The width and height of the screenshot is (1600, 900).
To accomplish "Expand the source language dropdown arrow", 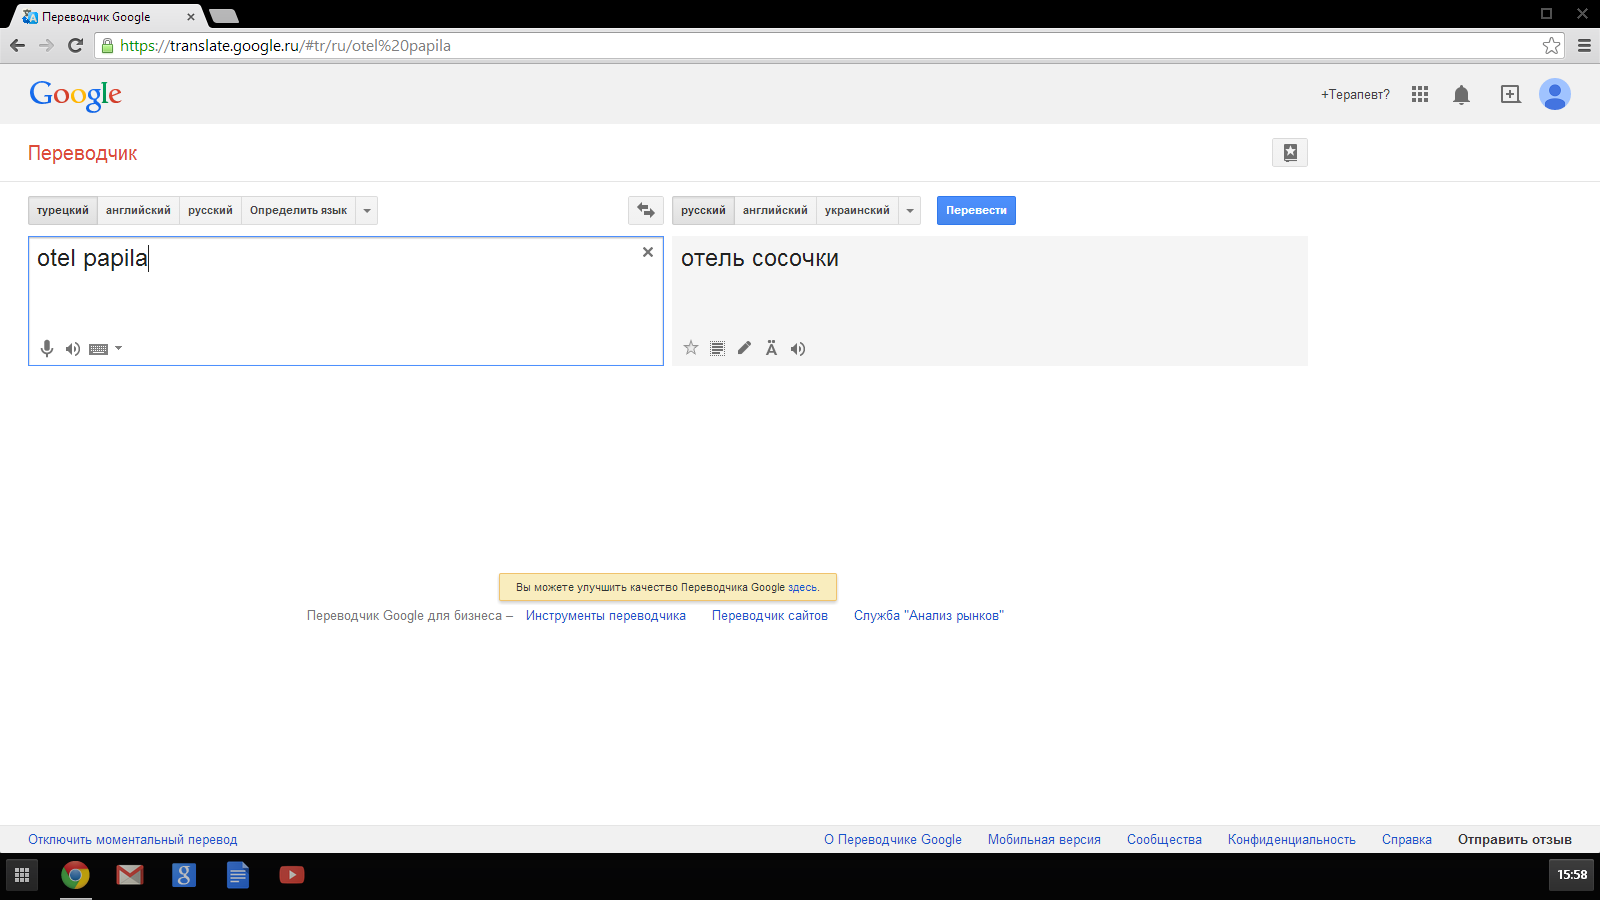I will pos(367,210).
